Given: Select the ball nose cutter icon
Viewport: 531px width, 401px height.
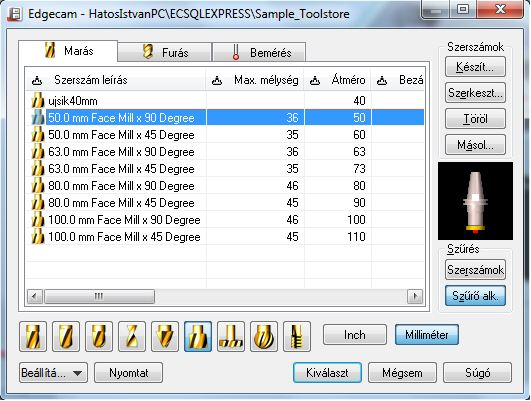Looking at the screenshot, I should coord(99,336).
